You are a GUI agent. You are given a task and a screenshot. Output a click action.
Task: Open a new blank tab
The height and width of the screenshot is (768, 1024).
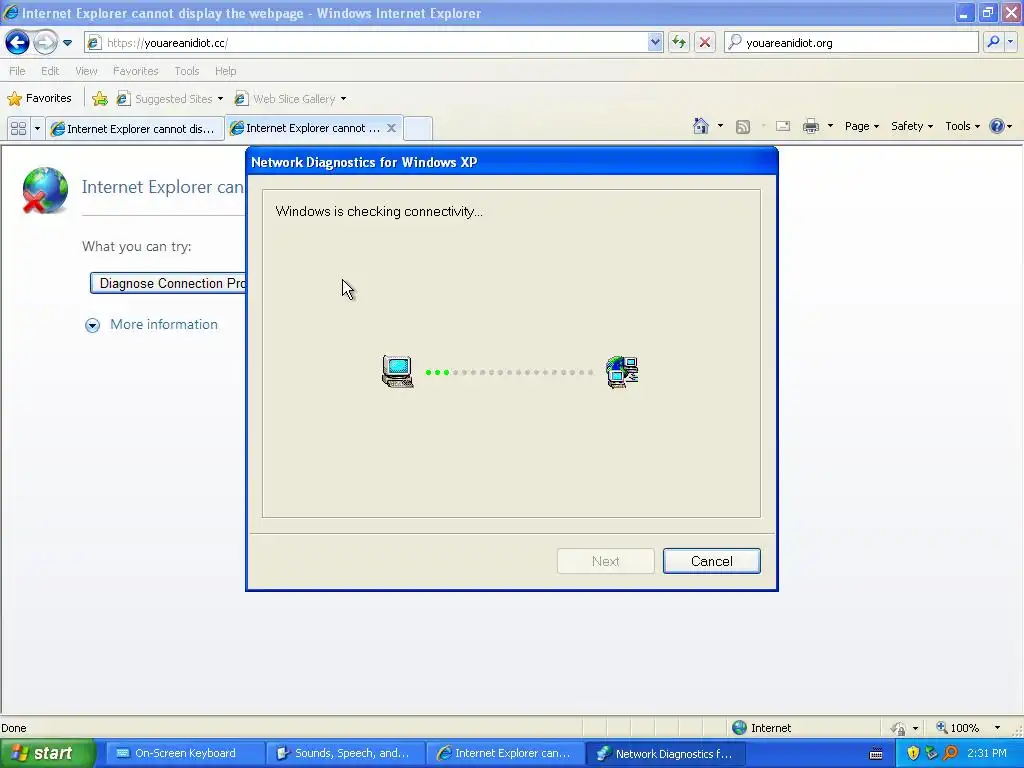[x=417, y=129]
